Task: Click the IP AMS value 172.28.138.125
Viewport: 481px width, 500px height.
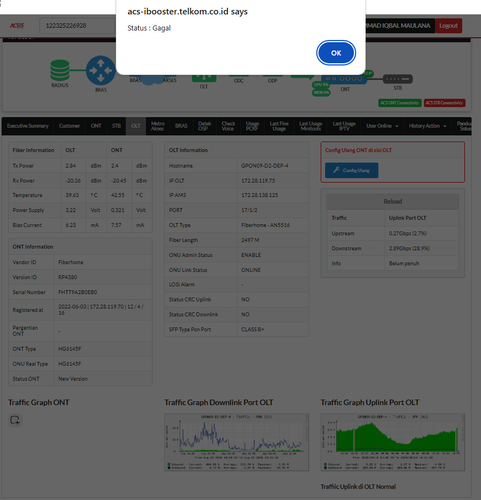Action: click(x=259, y=195)
